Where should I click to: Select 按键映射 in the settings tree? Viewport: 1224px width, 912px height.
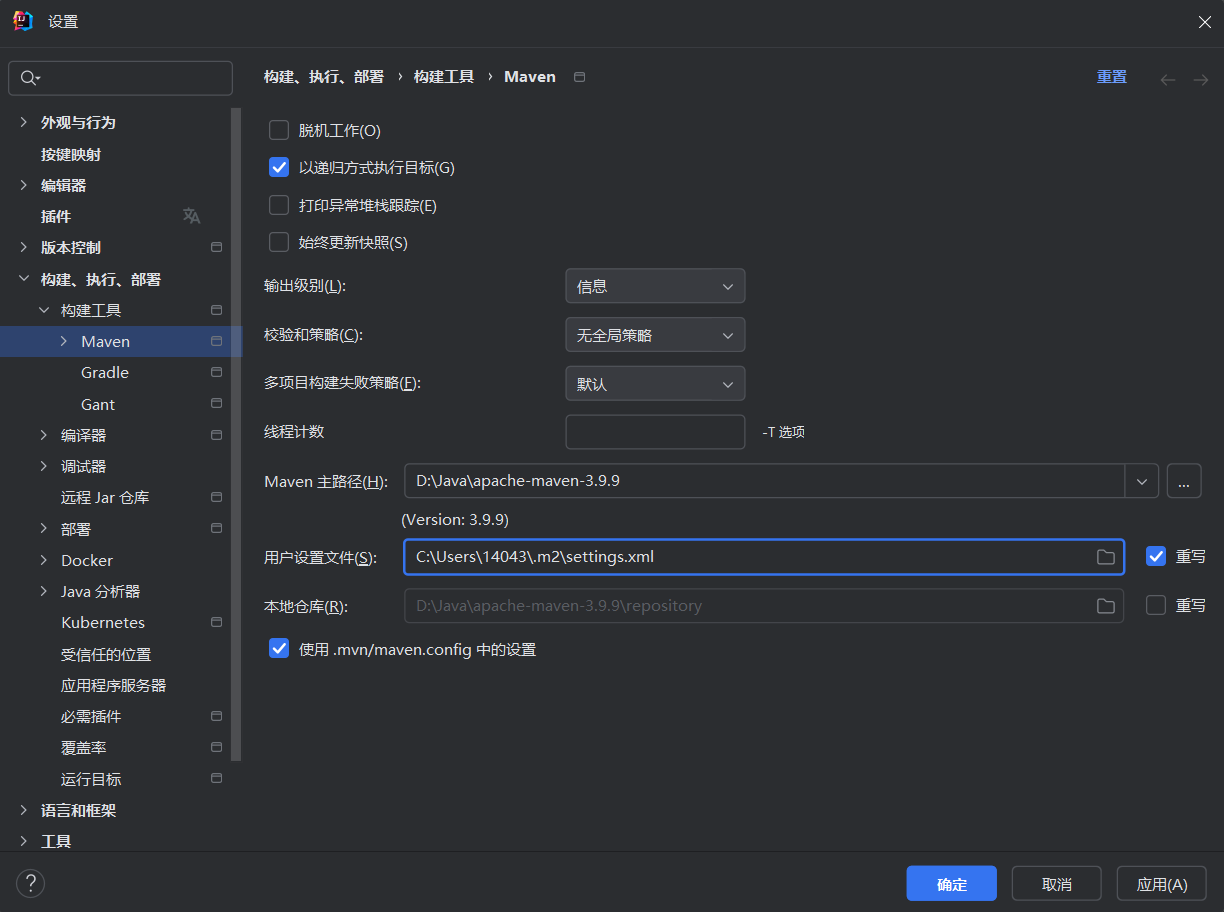(71, 154)
